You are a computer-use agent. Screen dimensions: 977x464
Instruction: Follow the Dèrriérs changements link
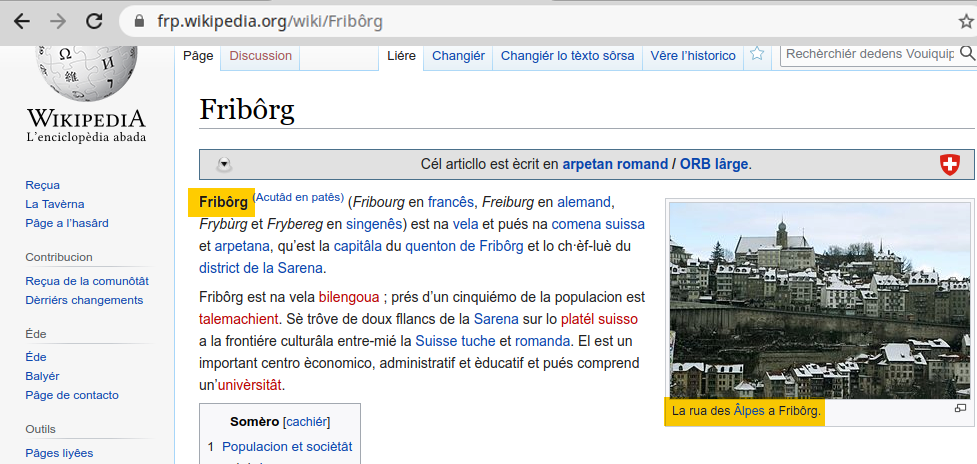pos(84,300)
